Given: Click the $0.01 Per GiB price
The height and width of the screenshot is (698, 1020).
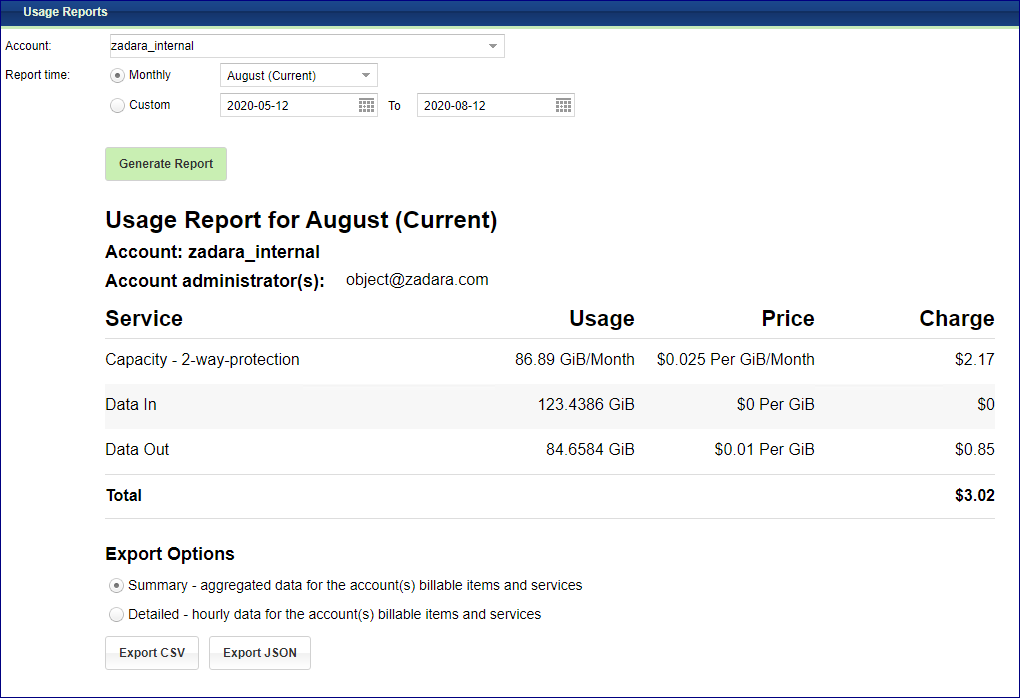Looking at the screenshot, I should 764,450.
